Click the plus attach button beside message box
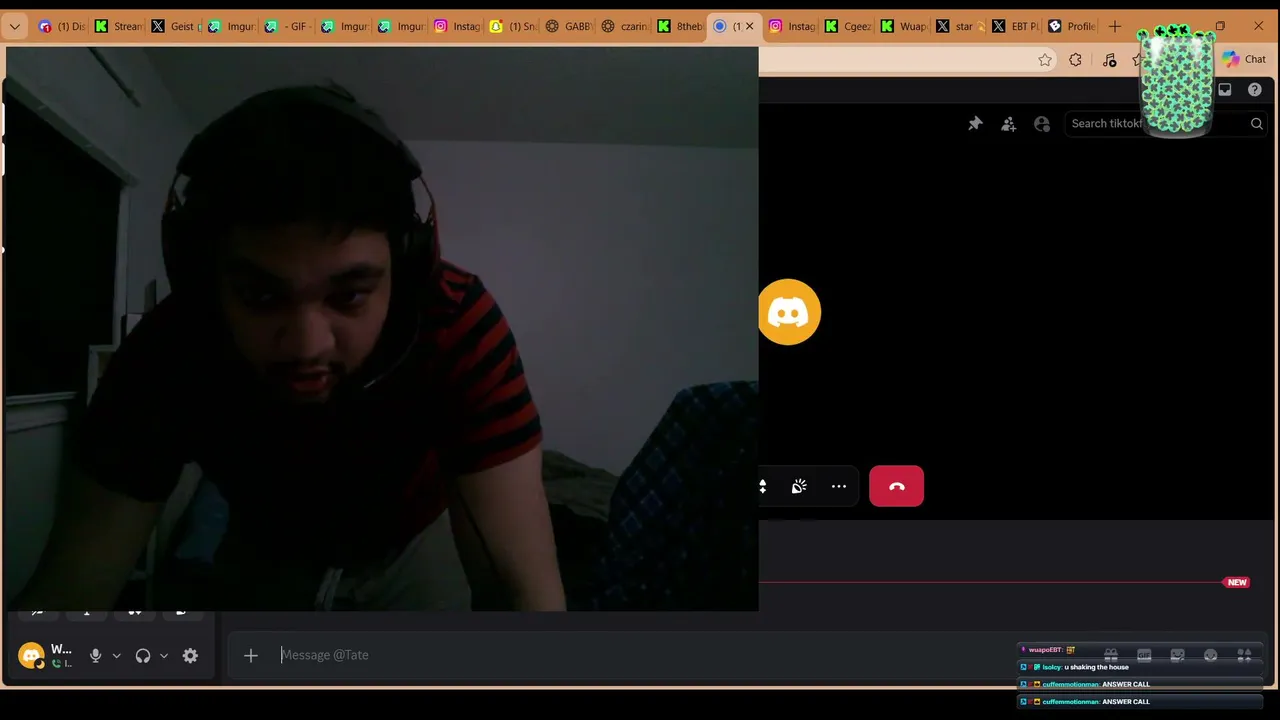The image size is (1280, 720). point(251,655)
